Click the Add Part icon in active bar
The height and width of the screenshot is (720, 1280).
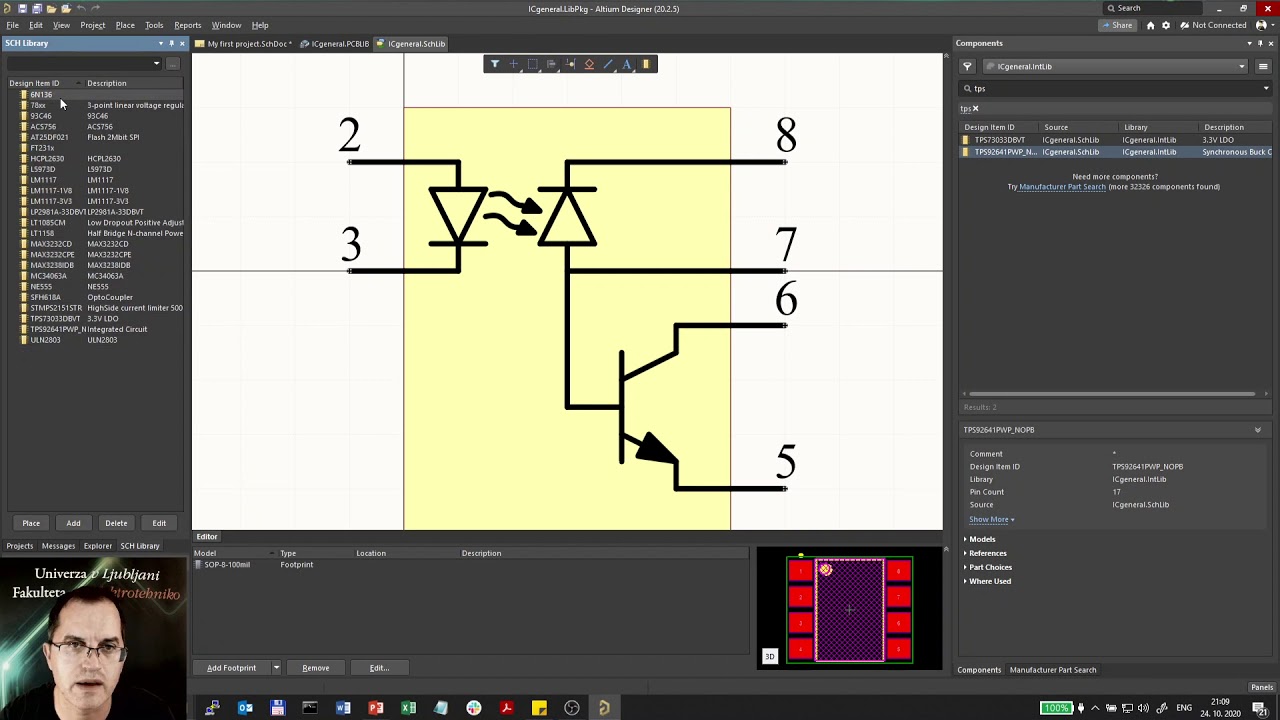[646, 64]
